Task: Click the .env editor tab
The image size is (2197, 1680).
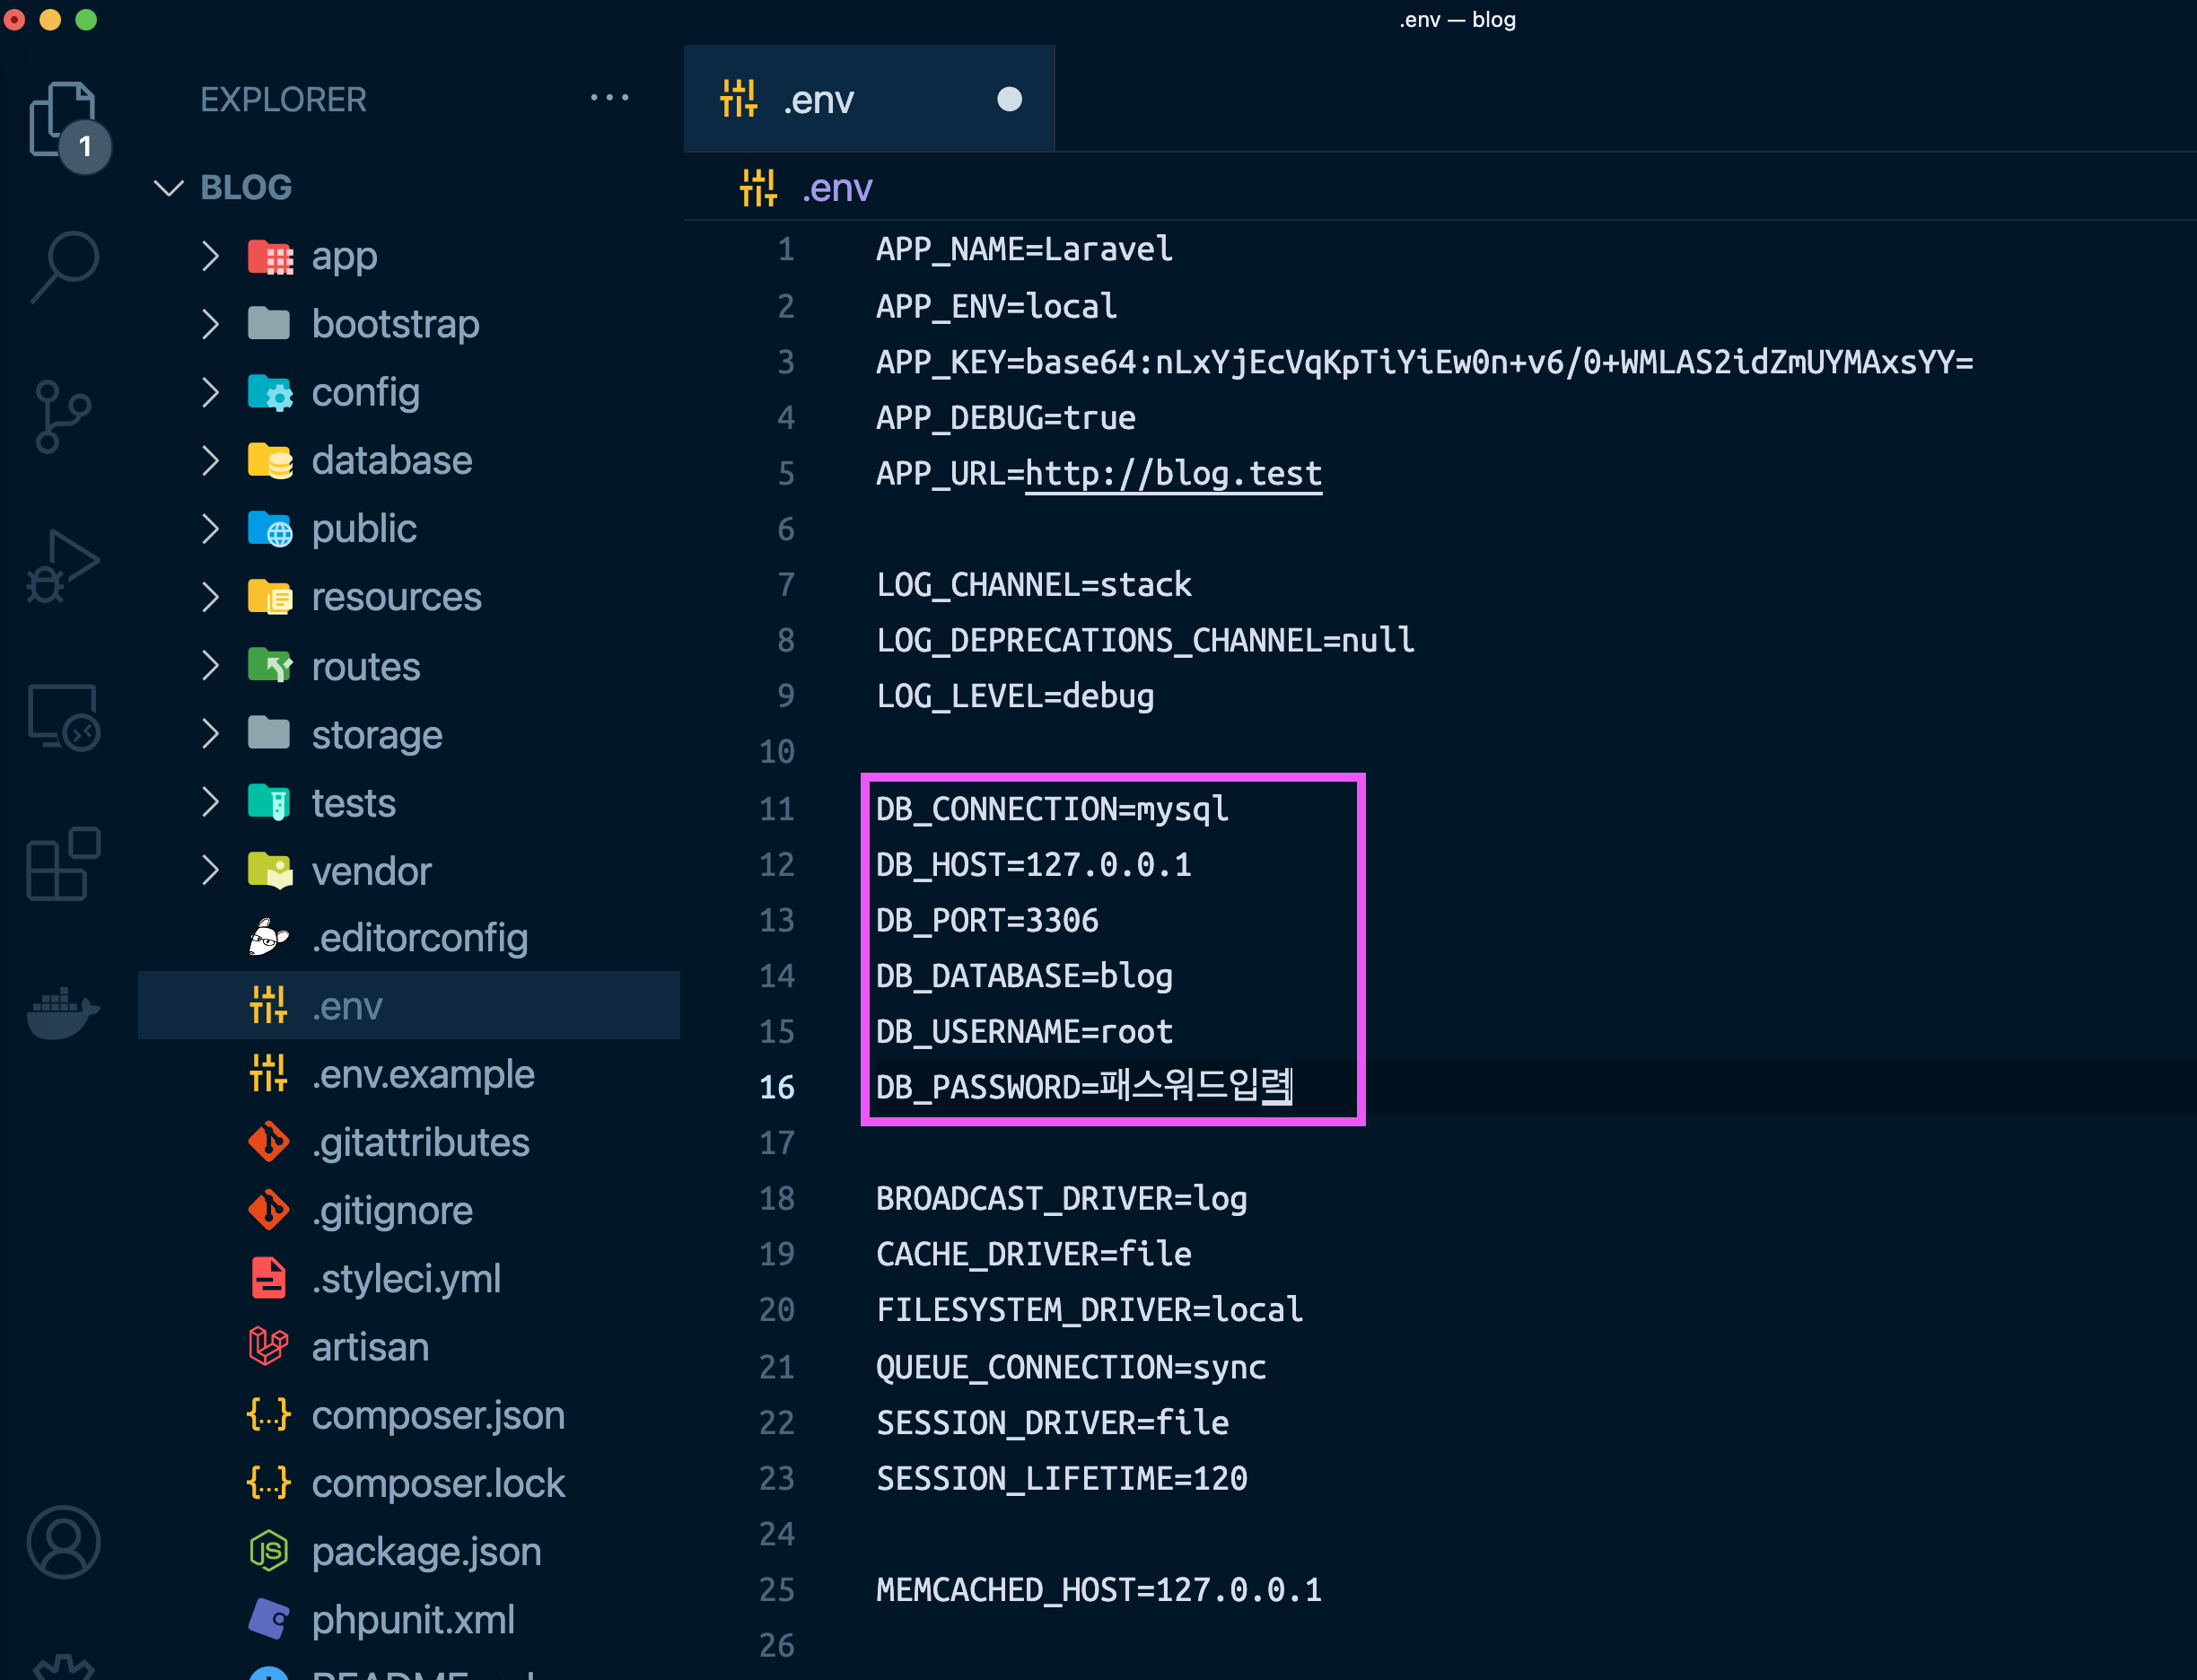Action: coord(819,100)
